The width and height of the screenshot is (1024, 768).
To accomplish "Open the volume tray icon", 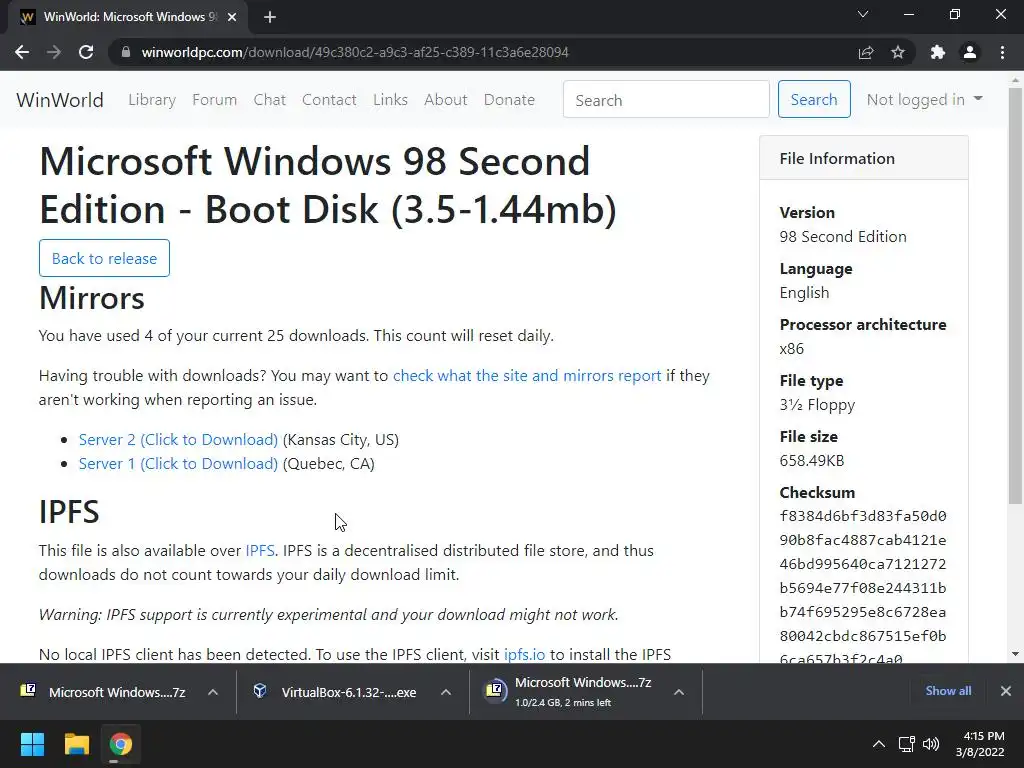I will click(x=931, y=744).
